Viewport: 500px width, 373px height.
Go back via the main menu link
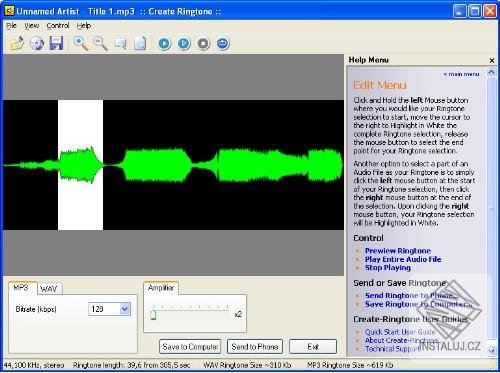461,74
